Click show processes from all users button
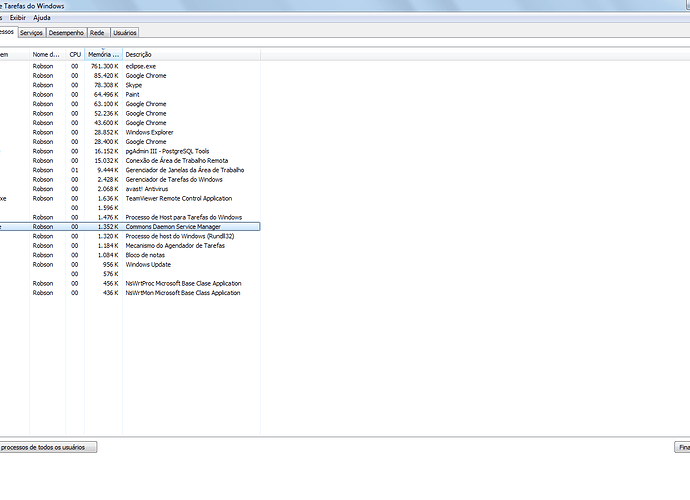The image size is (690, 500). coord(48,447)
